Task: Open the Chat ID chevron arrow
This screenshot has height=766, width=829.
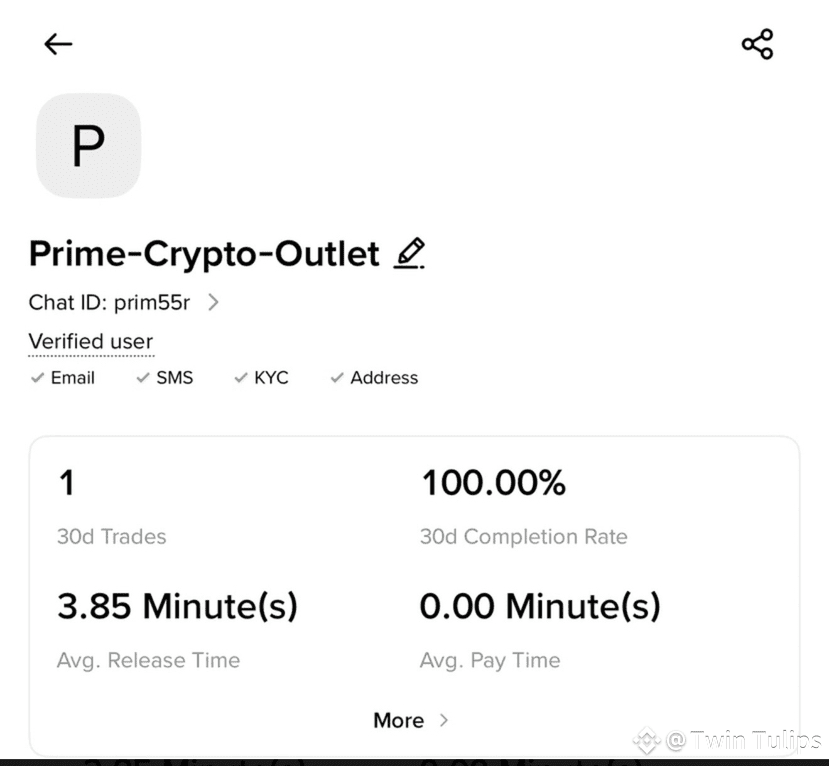Action: (213, 302)
